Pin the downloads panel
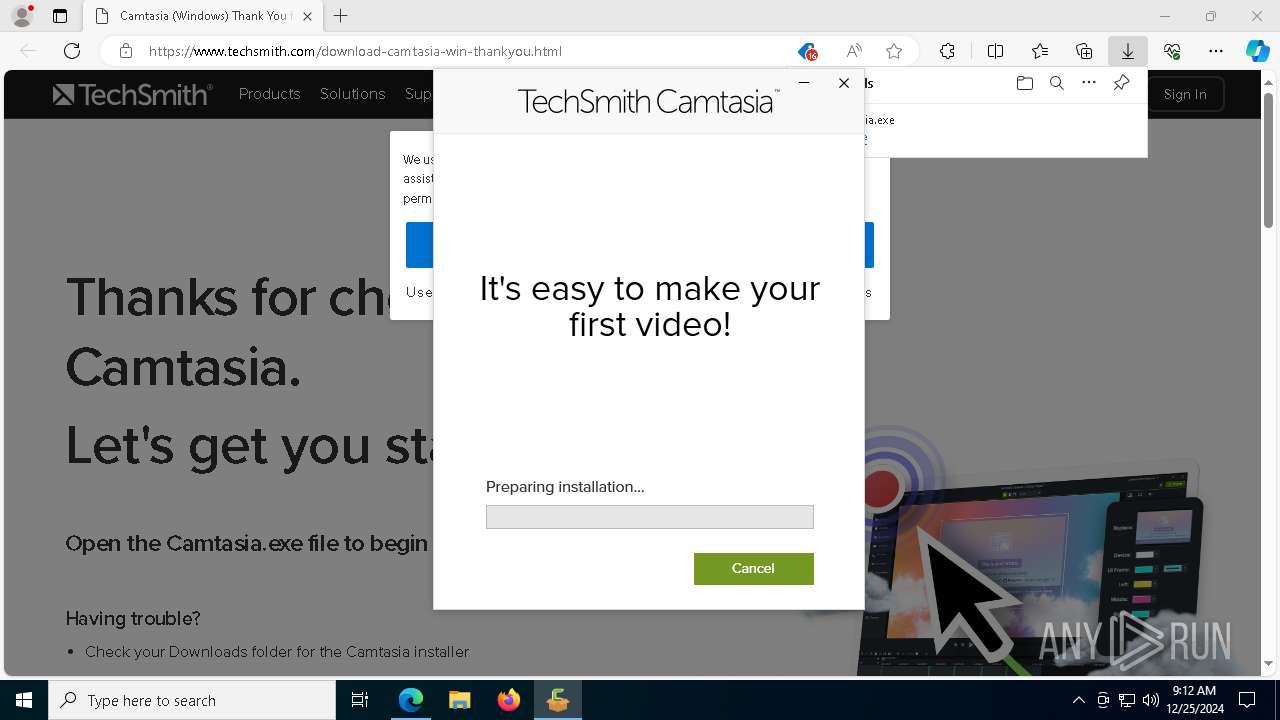This screenshot has width=1280, height=720. 1121,83
